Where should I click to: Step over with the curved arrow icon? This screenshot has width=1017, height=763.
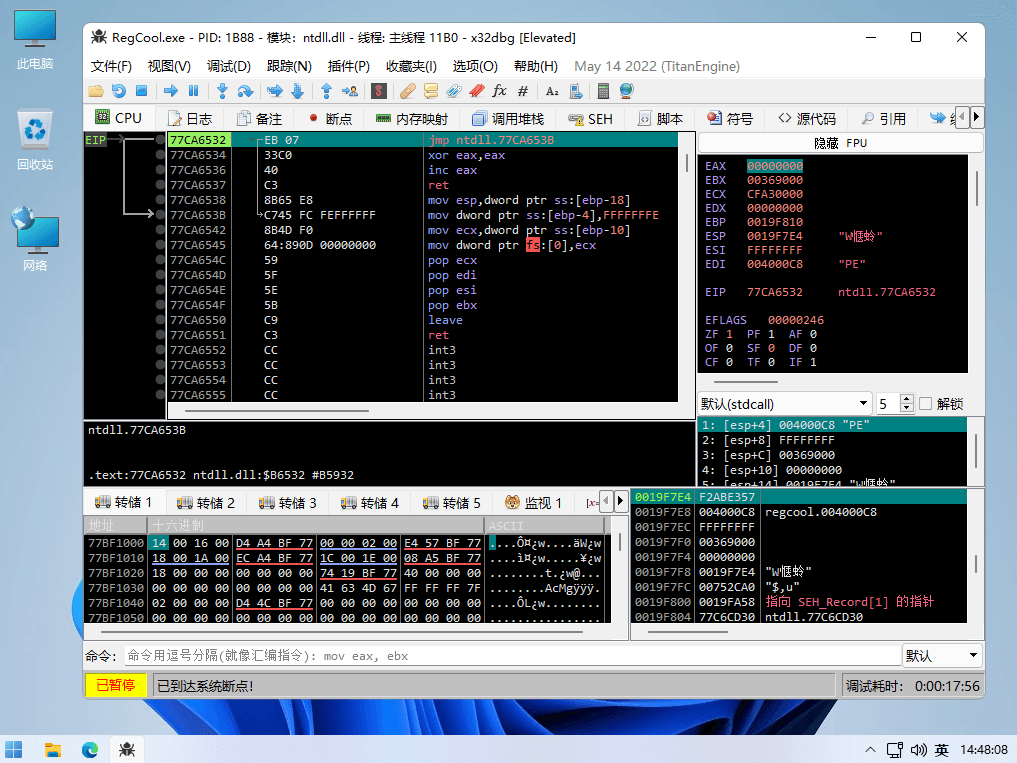[x=245, y=91]
